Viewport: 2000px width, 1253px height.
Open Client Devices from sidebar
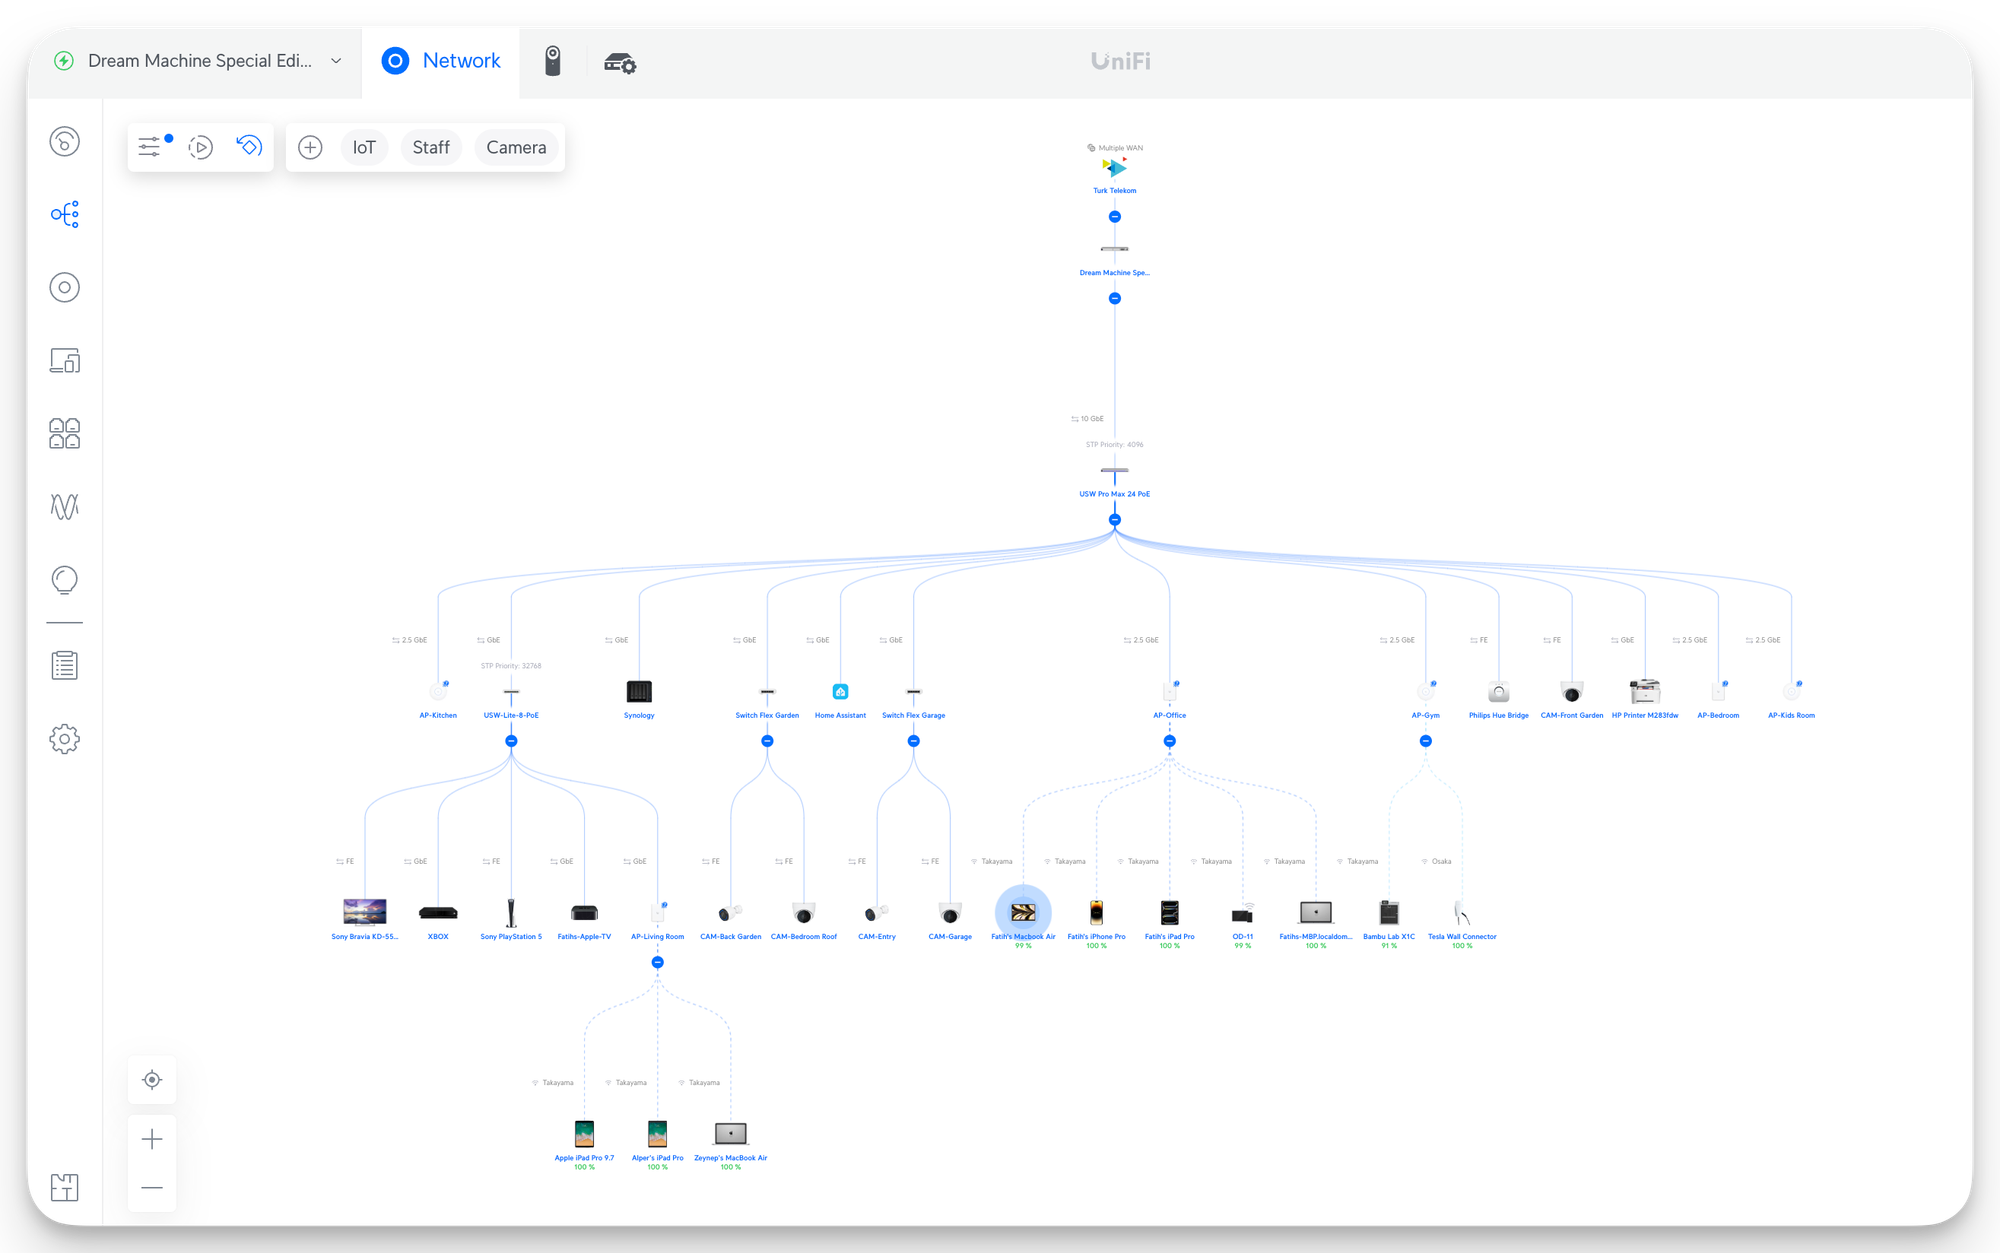click(65, 360)
